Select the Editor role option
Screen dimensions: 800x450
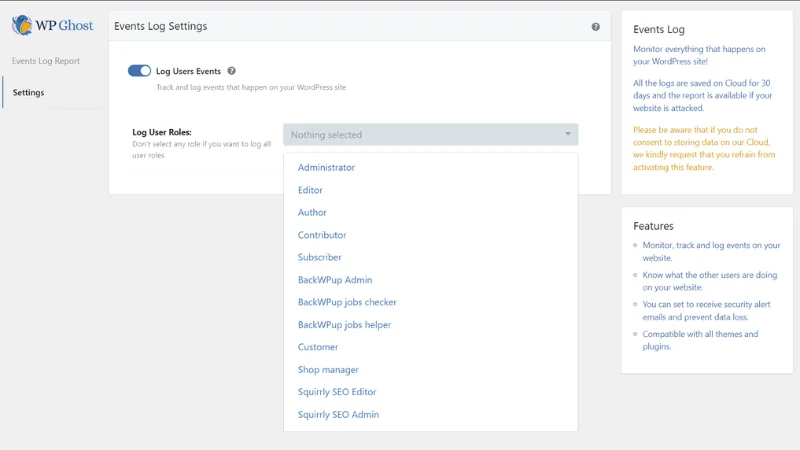pyautogui.click(x=310, y=190)
